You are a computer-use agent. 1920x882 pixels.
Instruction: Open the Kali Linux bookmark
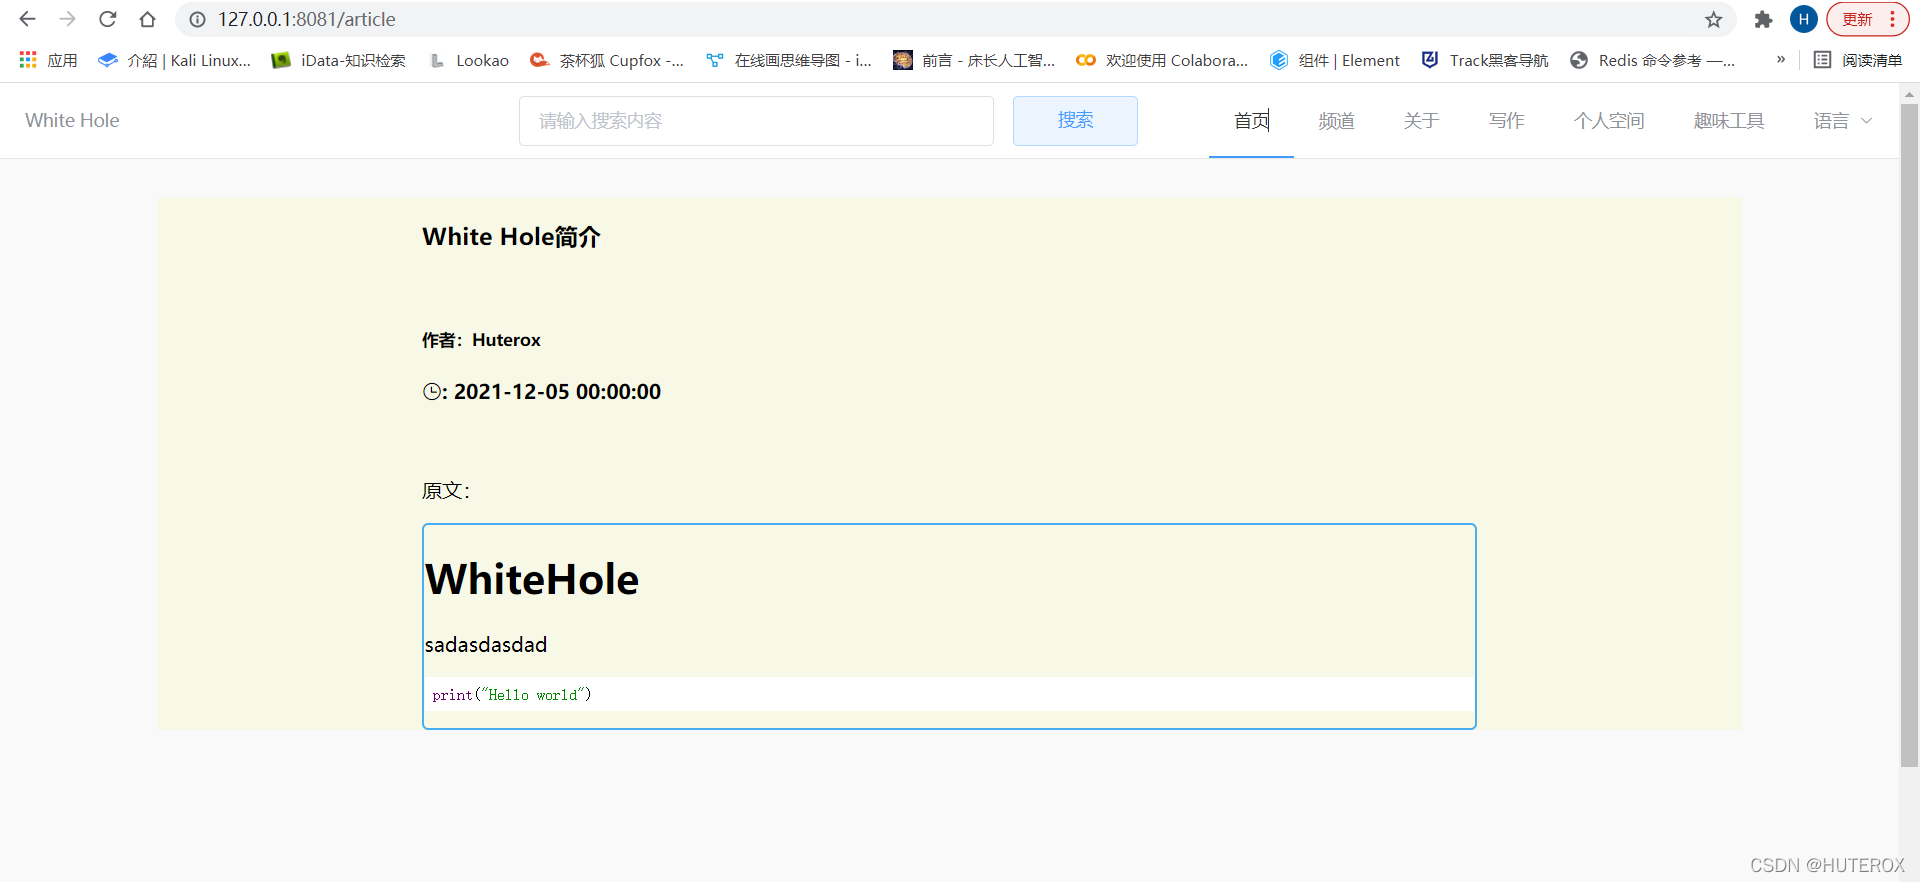(x=174, y=60)
